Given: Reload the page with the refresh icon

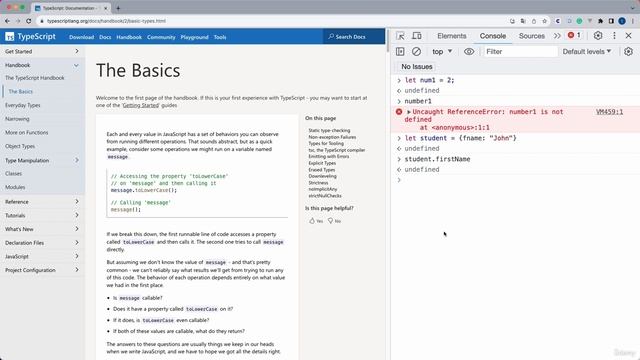Looking at the screenshot, I should 29,21.
